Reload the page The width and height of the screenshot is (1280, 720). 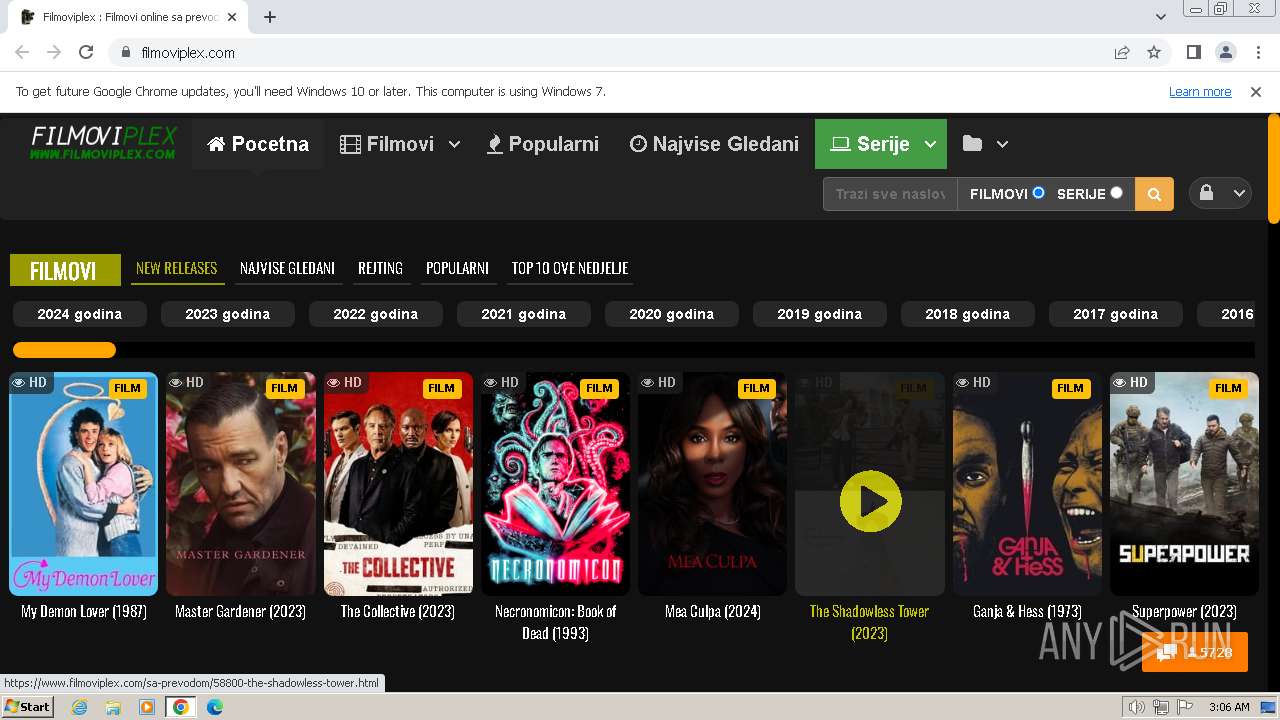86,53
